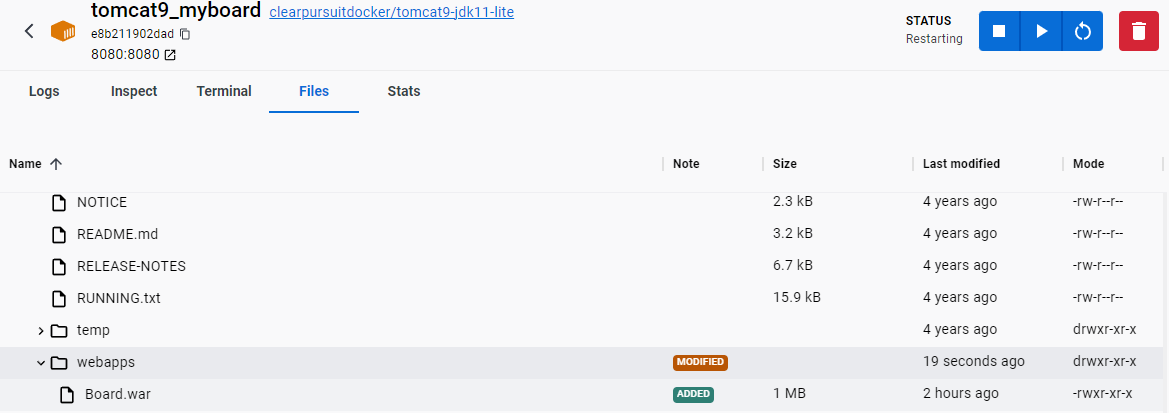This screenshot has width=1169, height=413.
Task: Start the container with the play button
Action: click(x=1042, y=31)
